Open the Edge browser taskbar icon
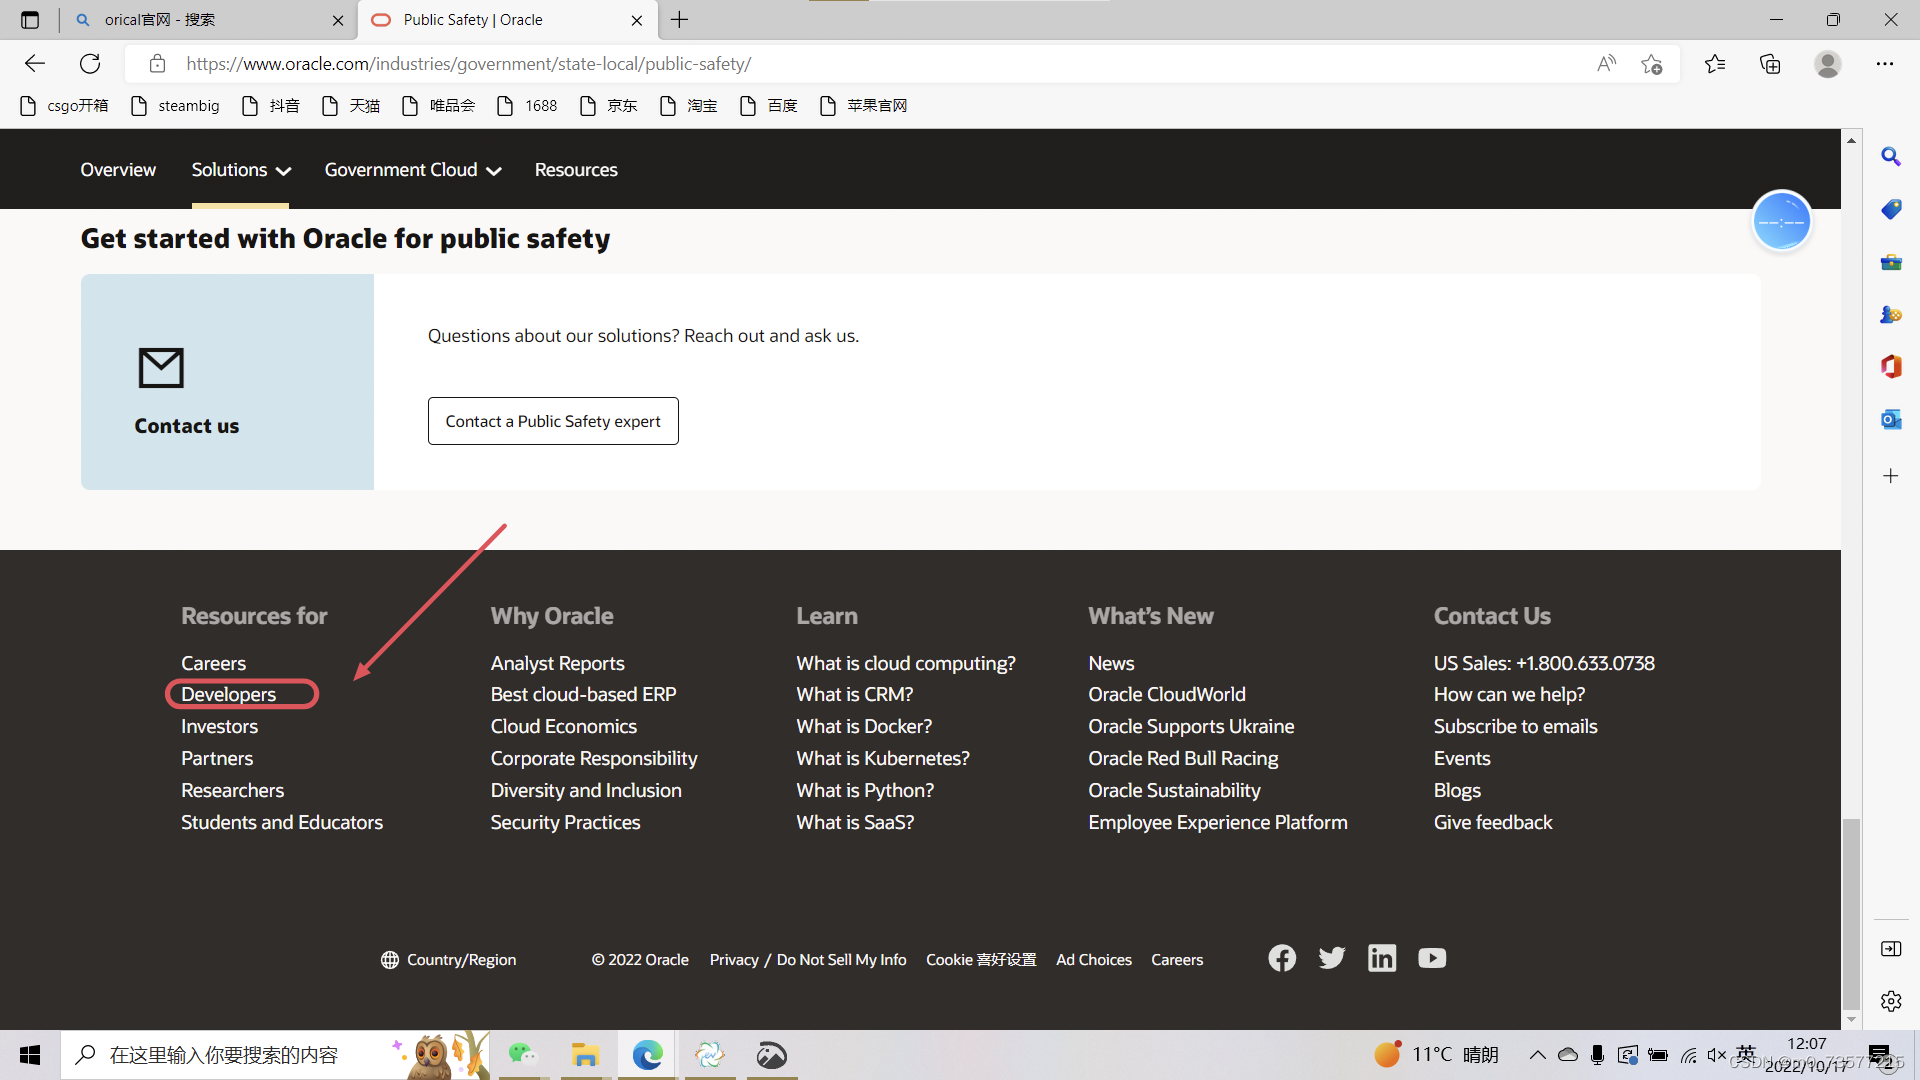This screenshot has height=1080, width=1920. pos(647,1055)
